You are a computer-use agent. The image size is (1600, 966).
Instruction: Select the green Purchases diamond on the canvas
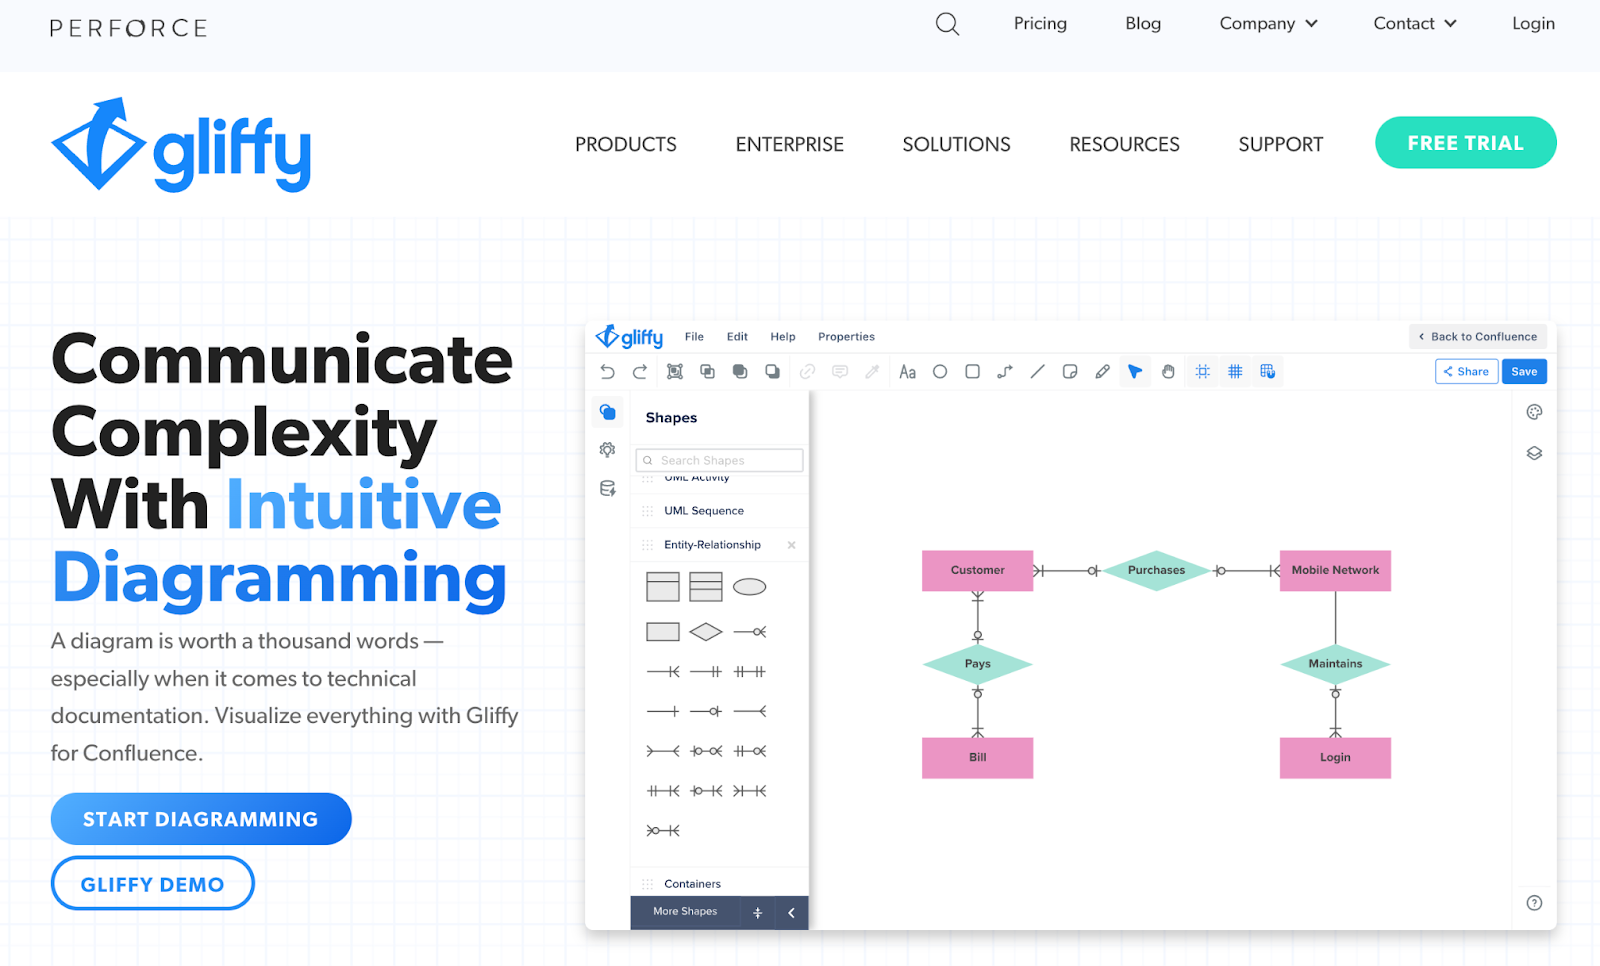click(1156, 570)
